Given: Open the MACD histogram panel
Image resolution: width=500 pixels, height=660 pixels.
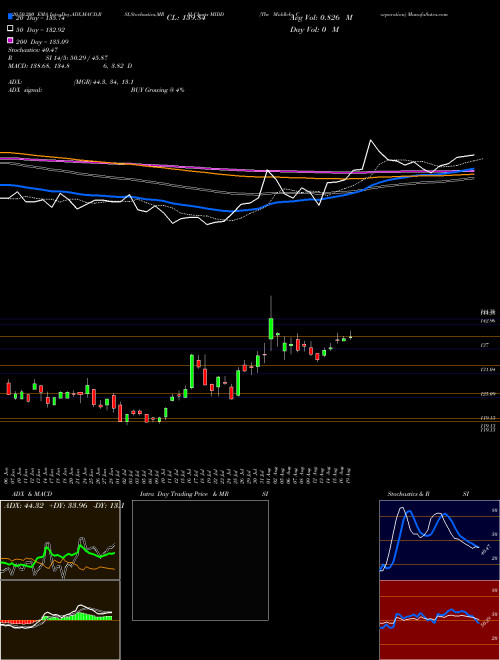Looking at the screenshot, I should [60, 620].
